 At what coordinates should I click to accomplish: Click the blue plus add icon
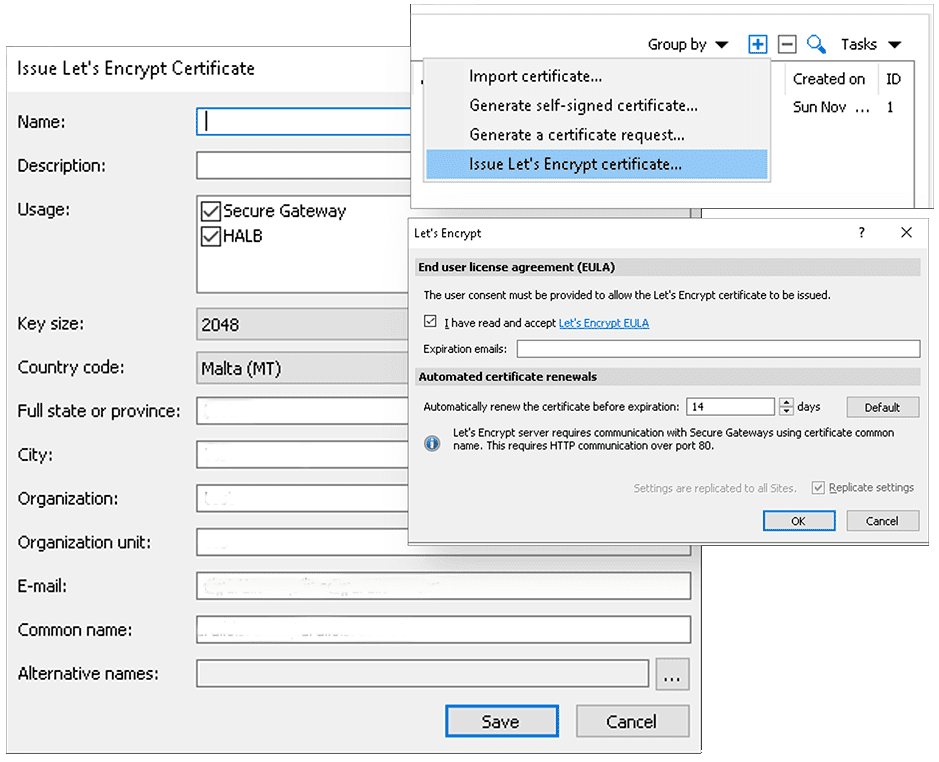[758, 44]
